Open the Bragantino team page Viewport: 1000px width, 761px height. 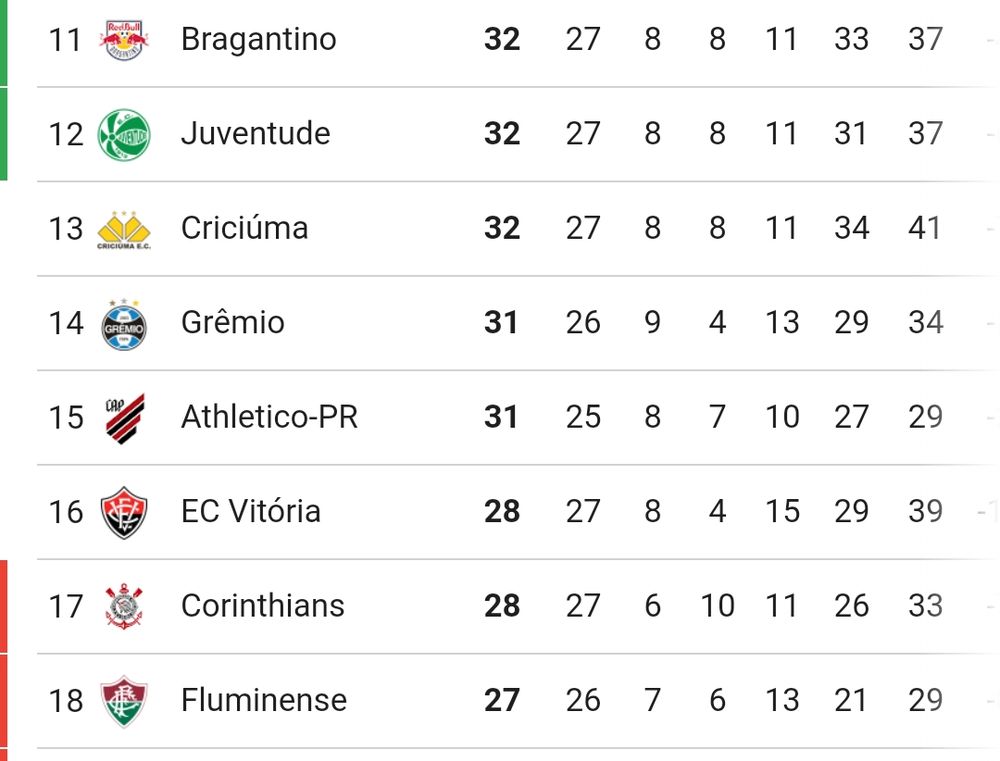(x=258, y=39)
